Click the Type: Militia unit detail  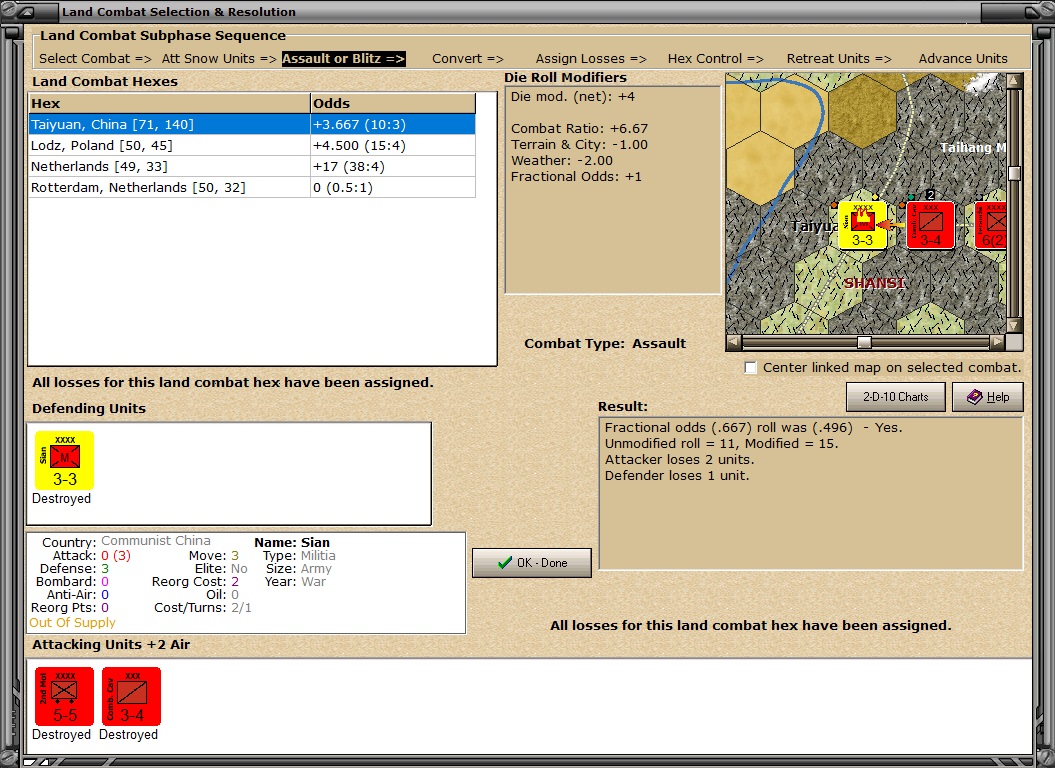point(299,555)
